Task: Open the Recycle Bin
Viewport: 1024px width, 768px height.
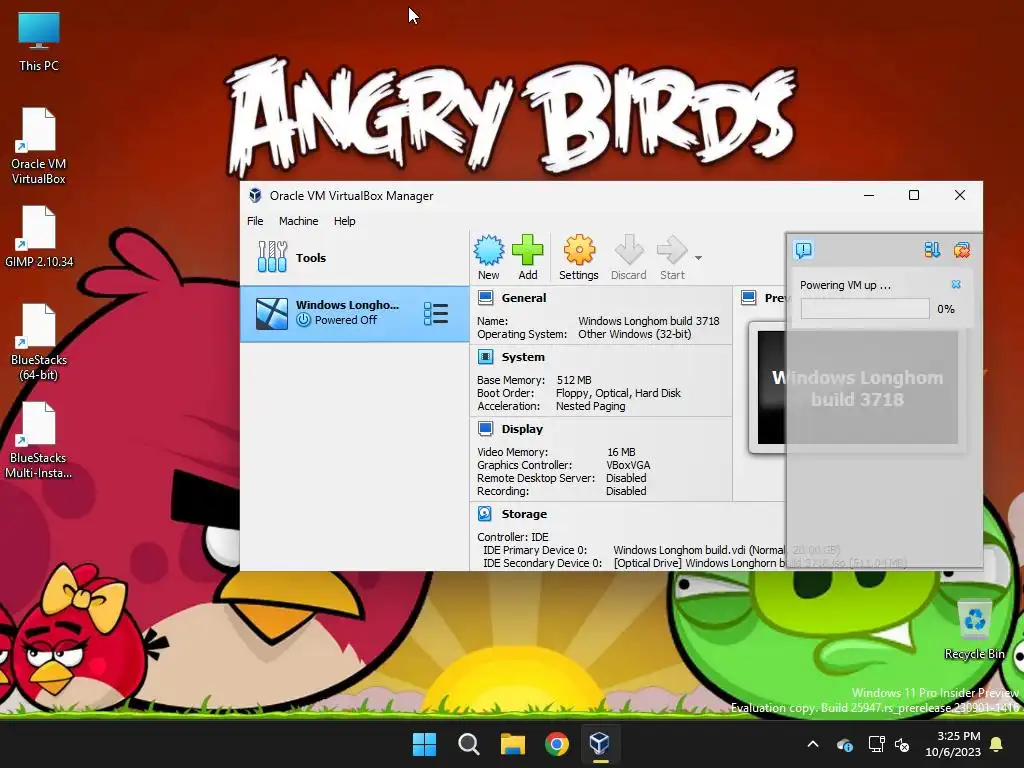Action: (x=974, y=629)
